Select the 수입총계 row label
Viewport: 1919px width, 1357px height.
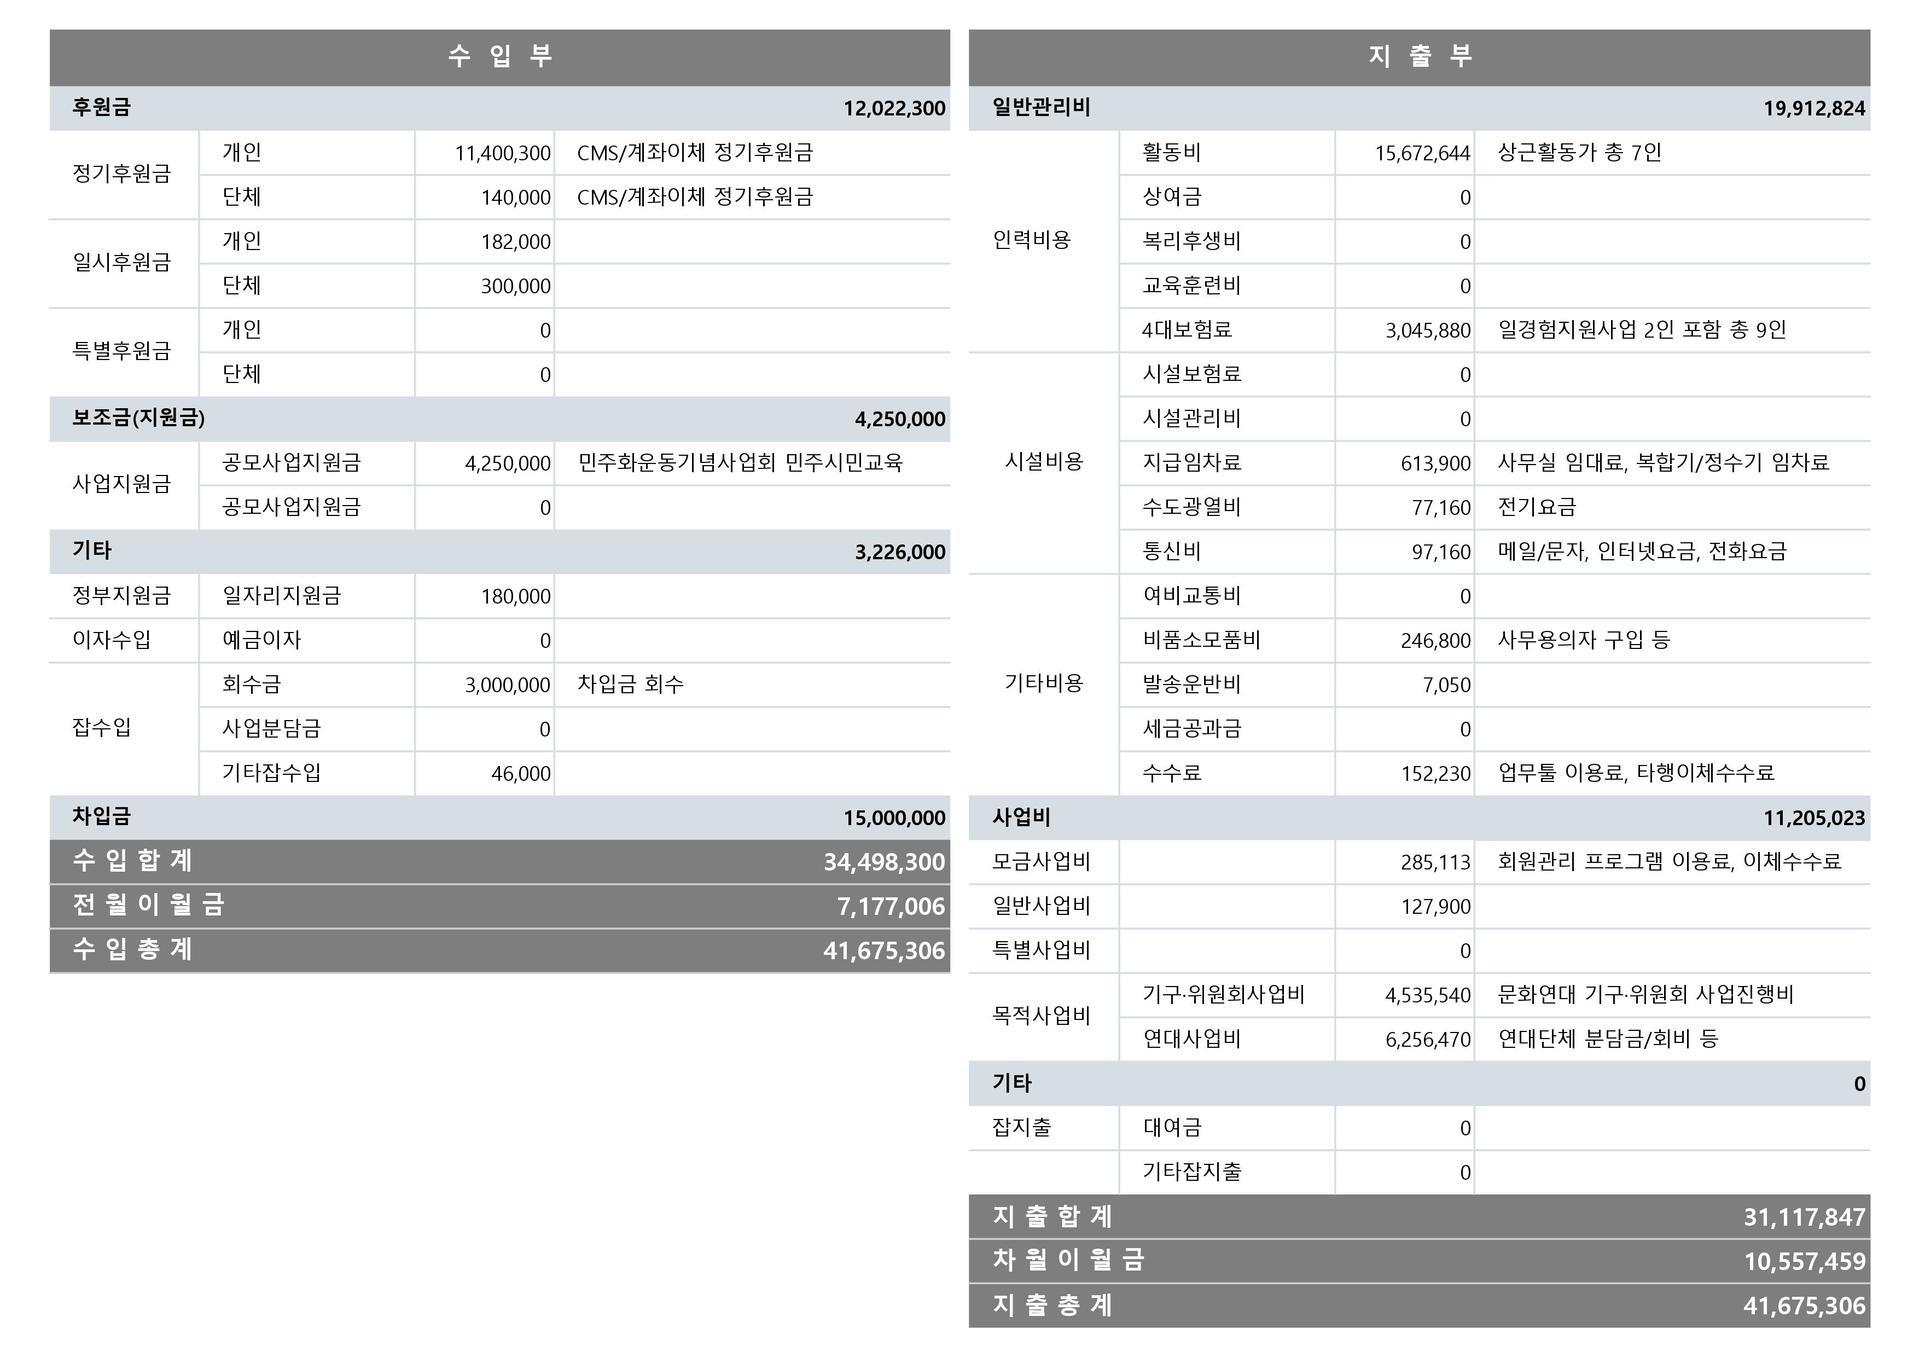(x=132, y=949)
